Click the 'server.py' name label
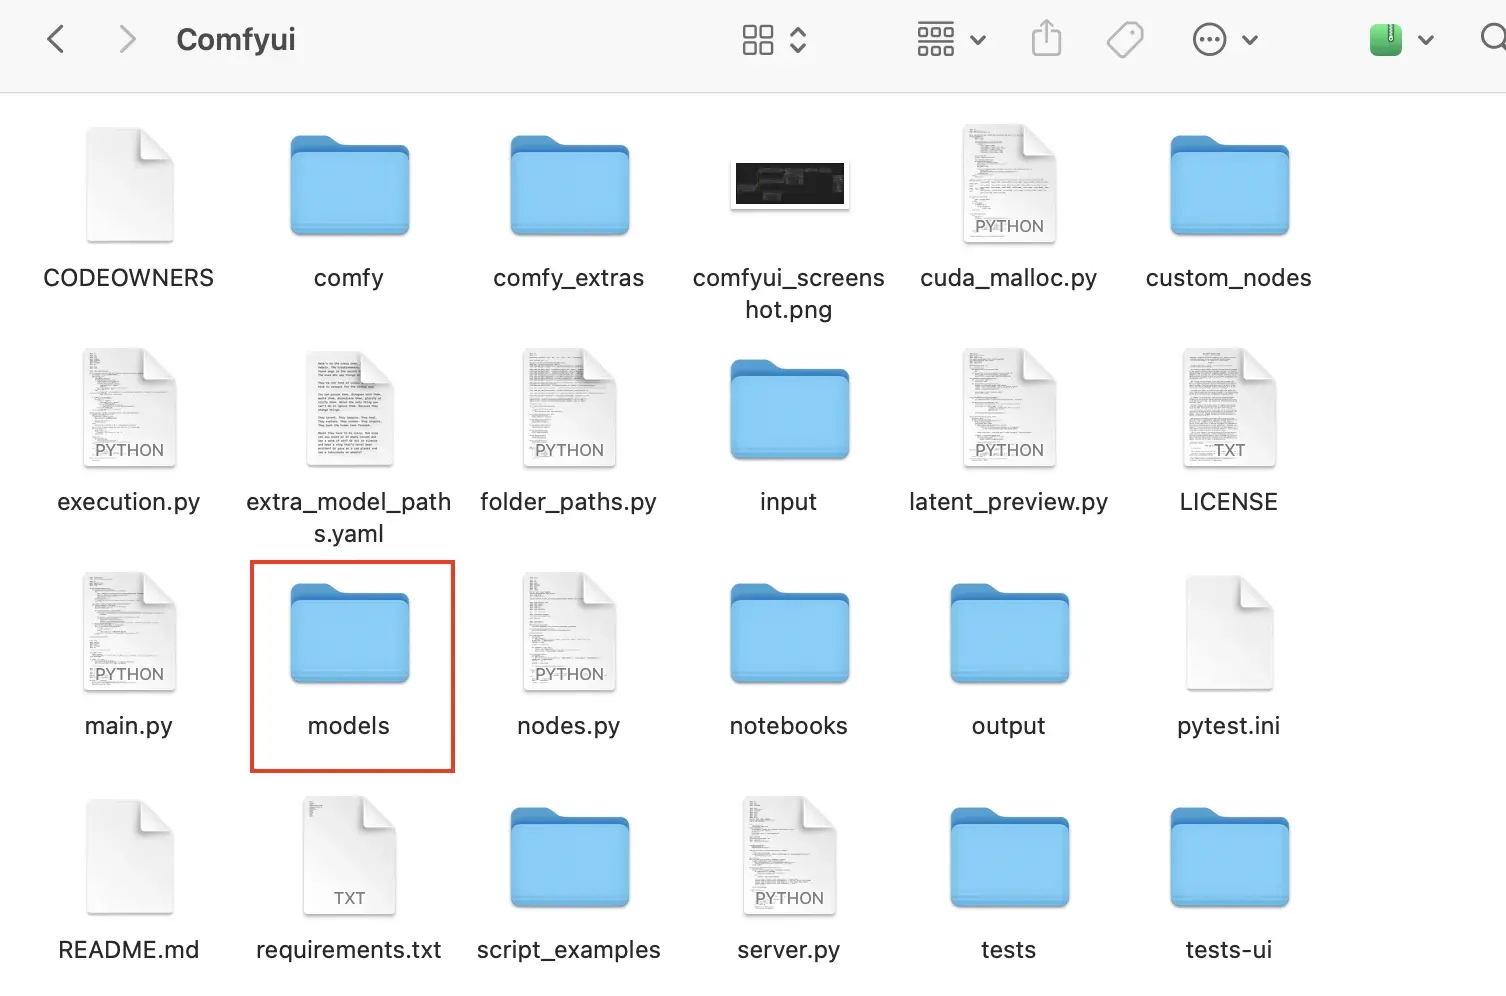 coord(789,951)
